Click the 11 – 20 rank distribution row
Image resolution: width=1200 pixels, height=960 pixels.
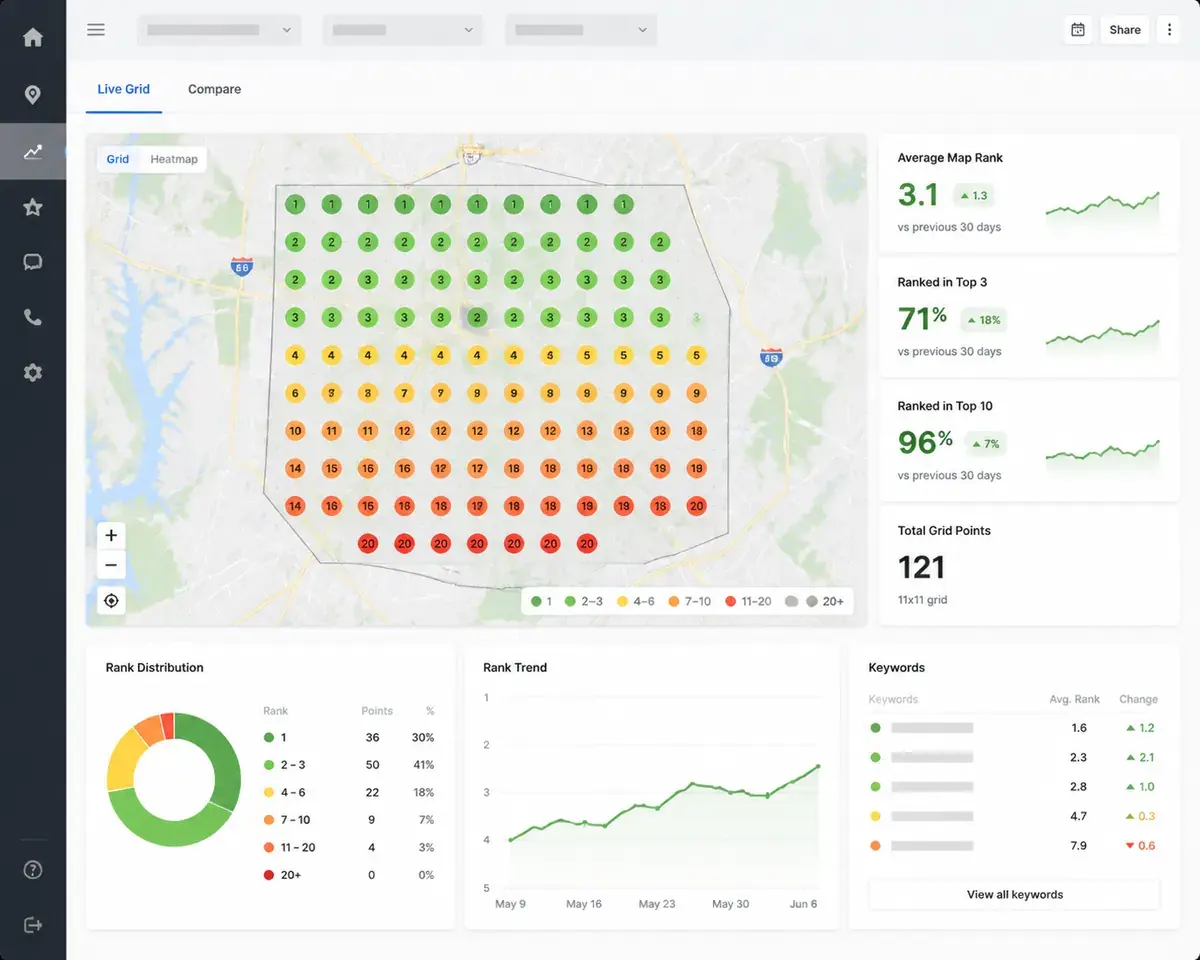point(348,847)
